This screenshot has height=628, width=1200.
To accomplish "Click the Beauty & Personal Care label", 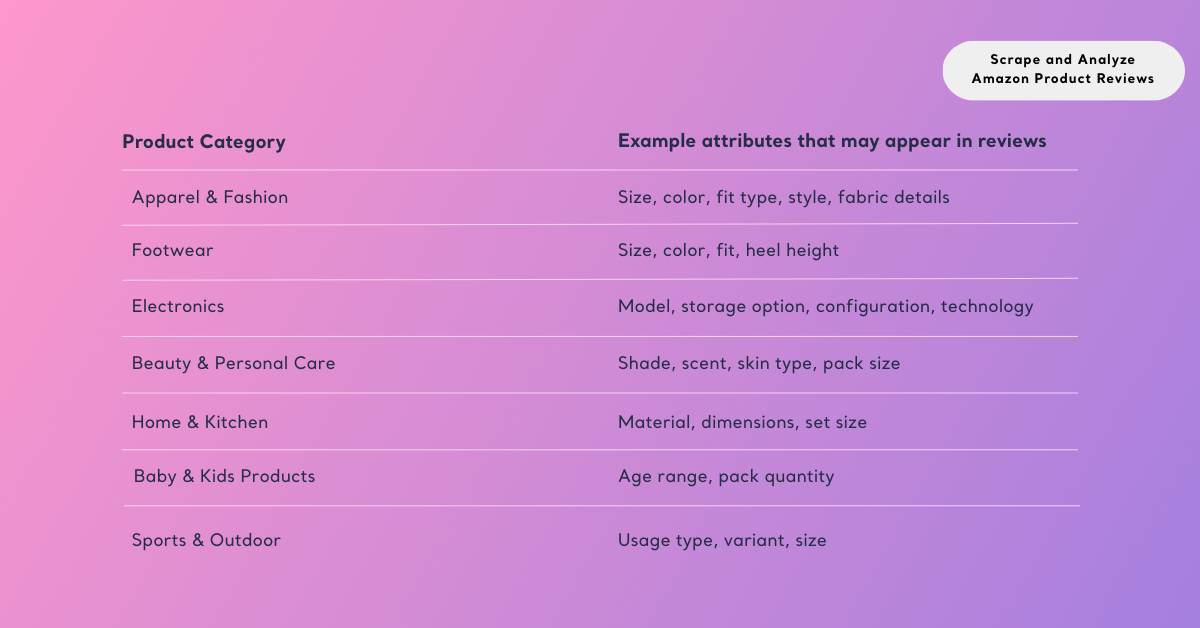I will pyautogui.click(x=233, y=364).
